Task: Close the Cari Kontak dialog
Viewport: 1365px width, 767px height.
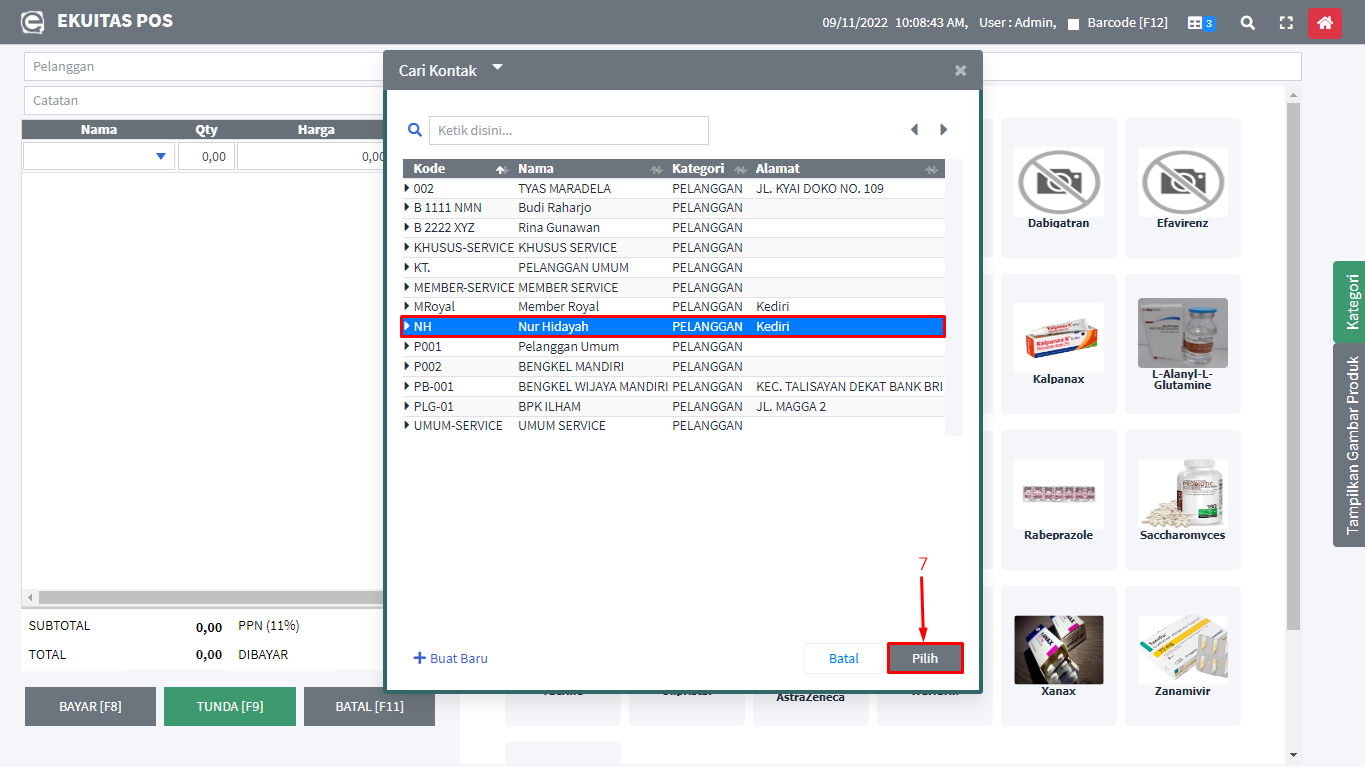Action: pyautogui.click(x=960, y=70)
